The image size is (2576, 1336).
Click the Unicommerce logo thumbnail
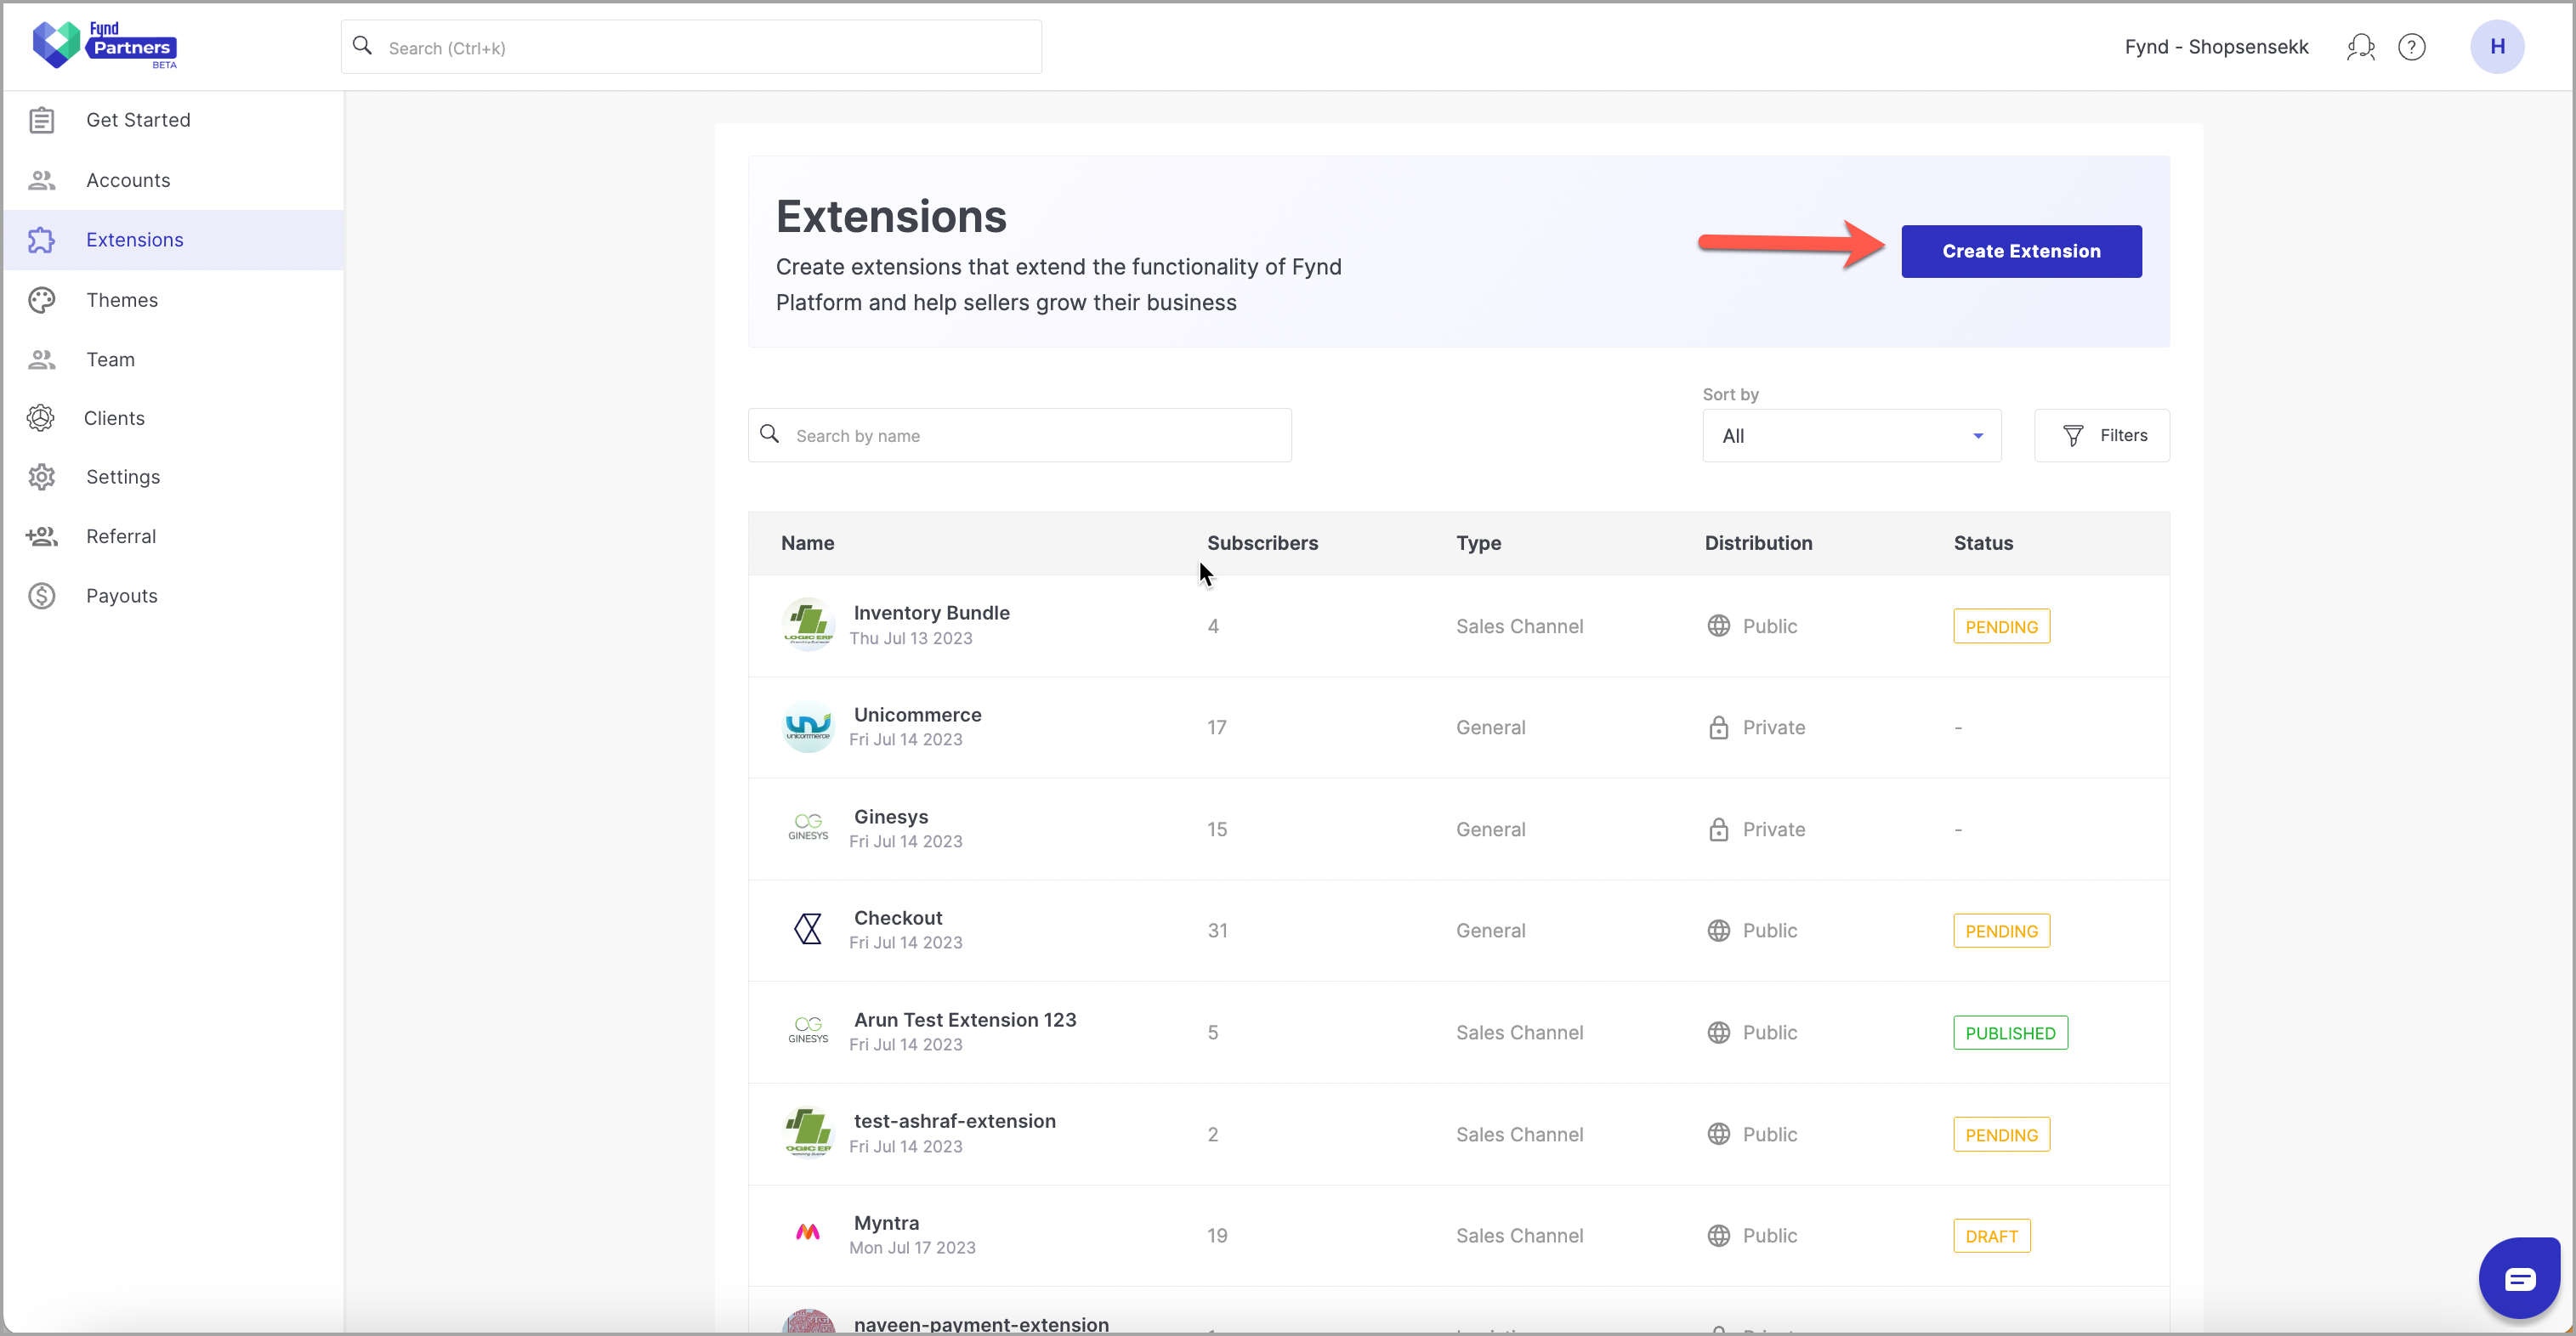[x=808, y=727]
